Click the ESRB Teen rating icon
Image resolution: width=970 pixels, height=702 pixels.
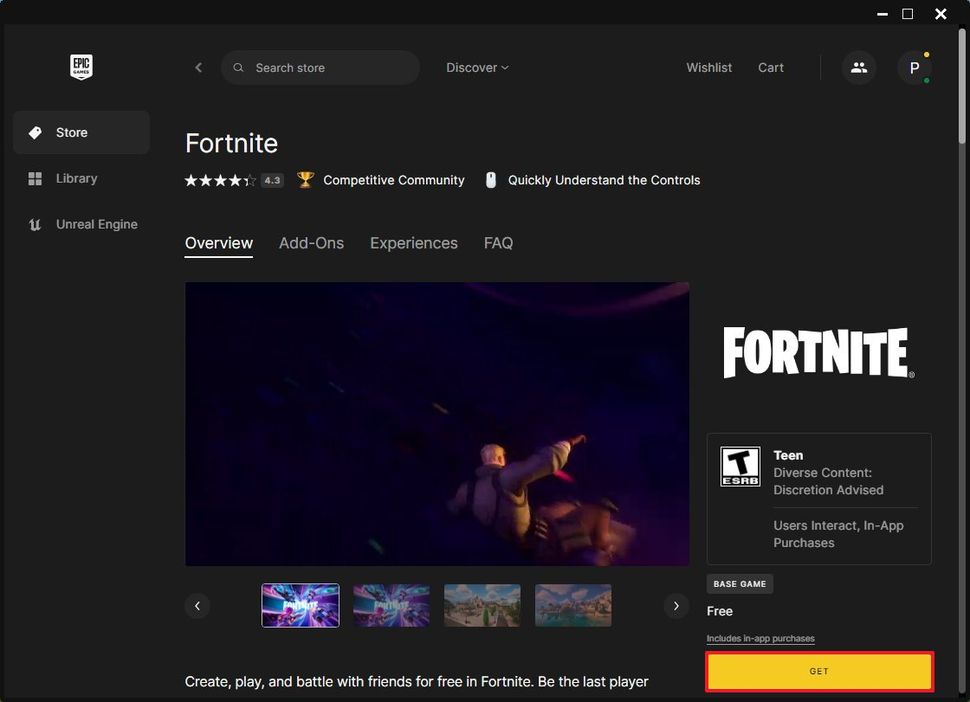(740, 466)
